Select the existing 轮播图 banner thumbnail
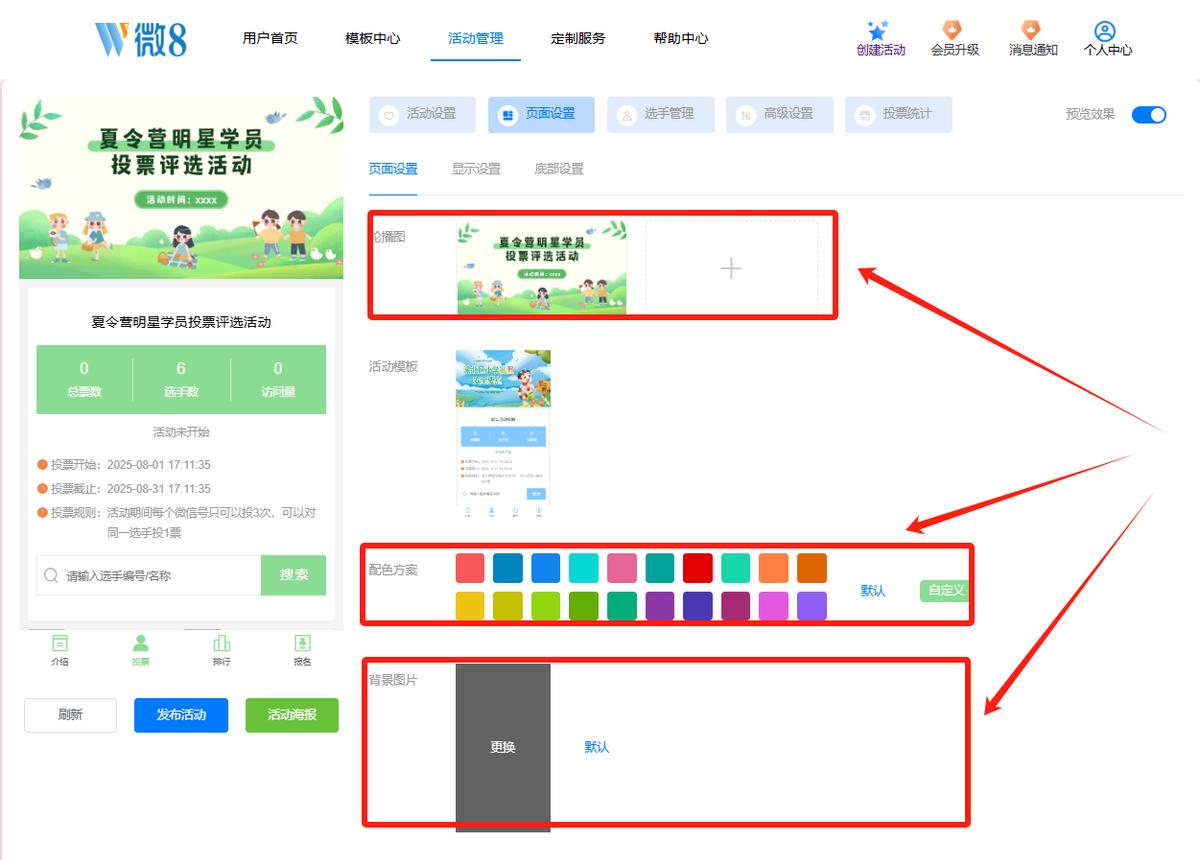The image size is (1200, 860). point(542,267)
